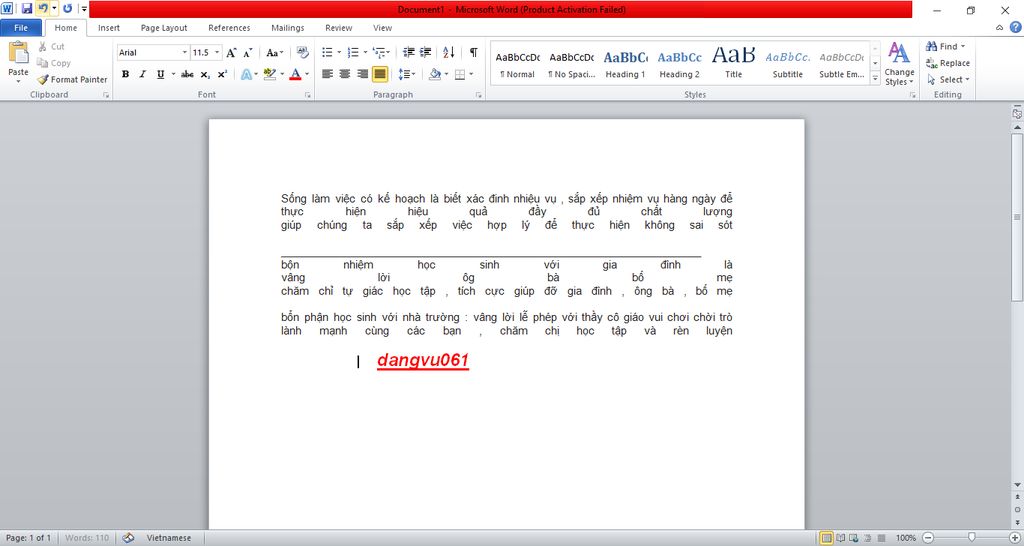Toggle Center alignment

(x=345, y=74)
